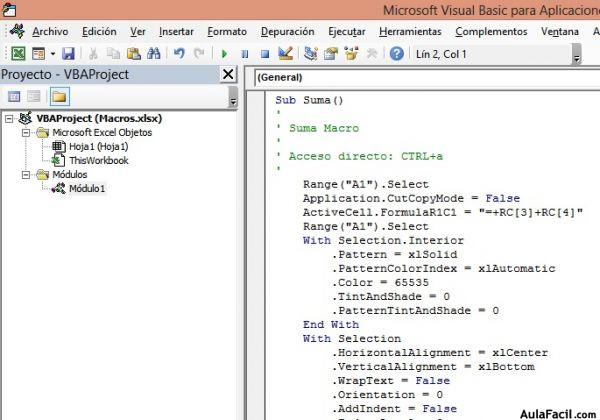600x420 pixels.
Task: Collapse the Módulos folder
Action: pyautogui.click(x=26, y=175)
